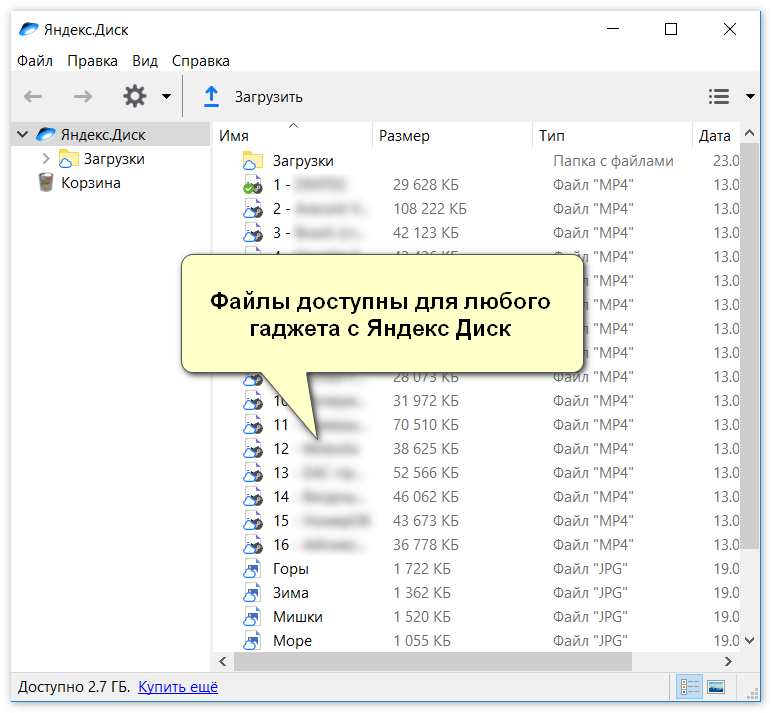Select the Корзина trash icon in sidebar

pos(46,183)
